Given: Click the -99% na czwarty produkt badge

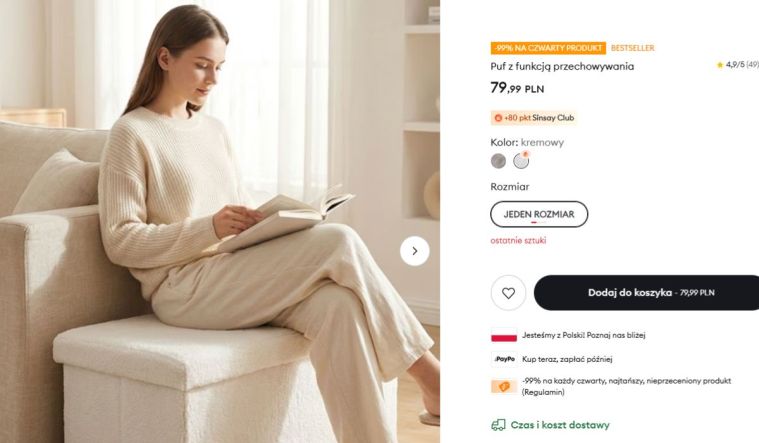Looking at the screenshot, I should click(x=548, y=48).
